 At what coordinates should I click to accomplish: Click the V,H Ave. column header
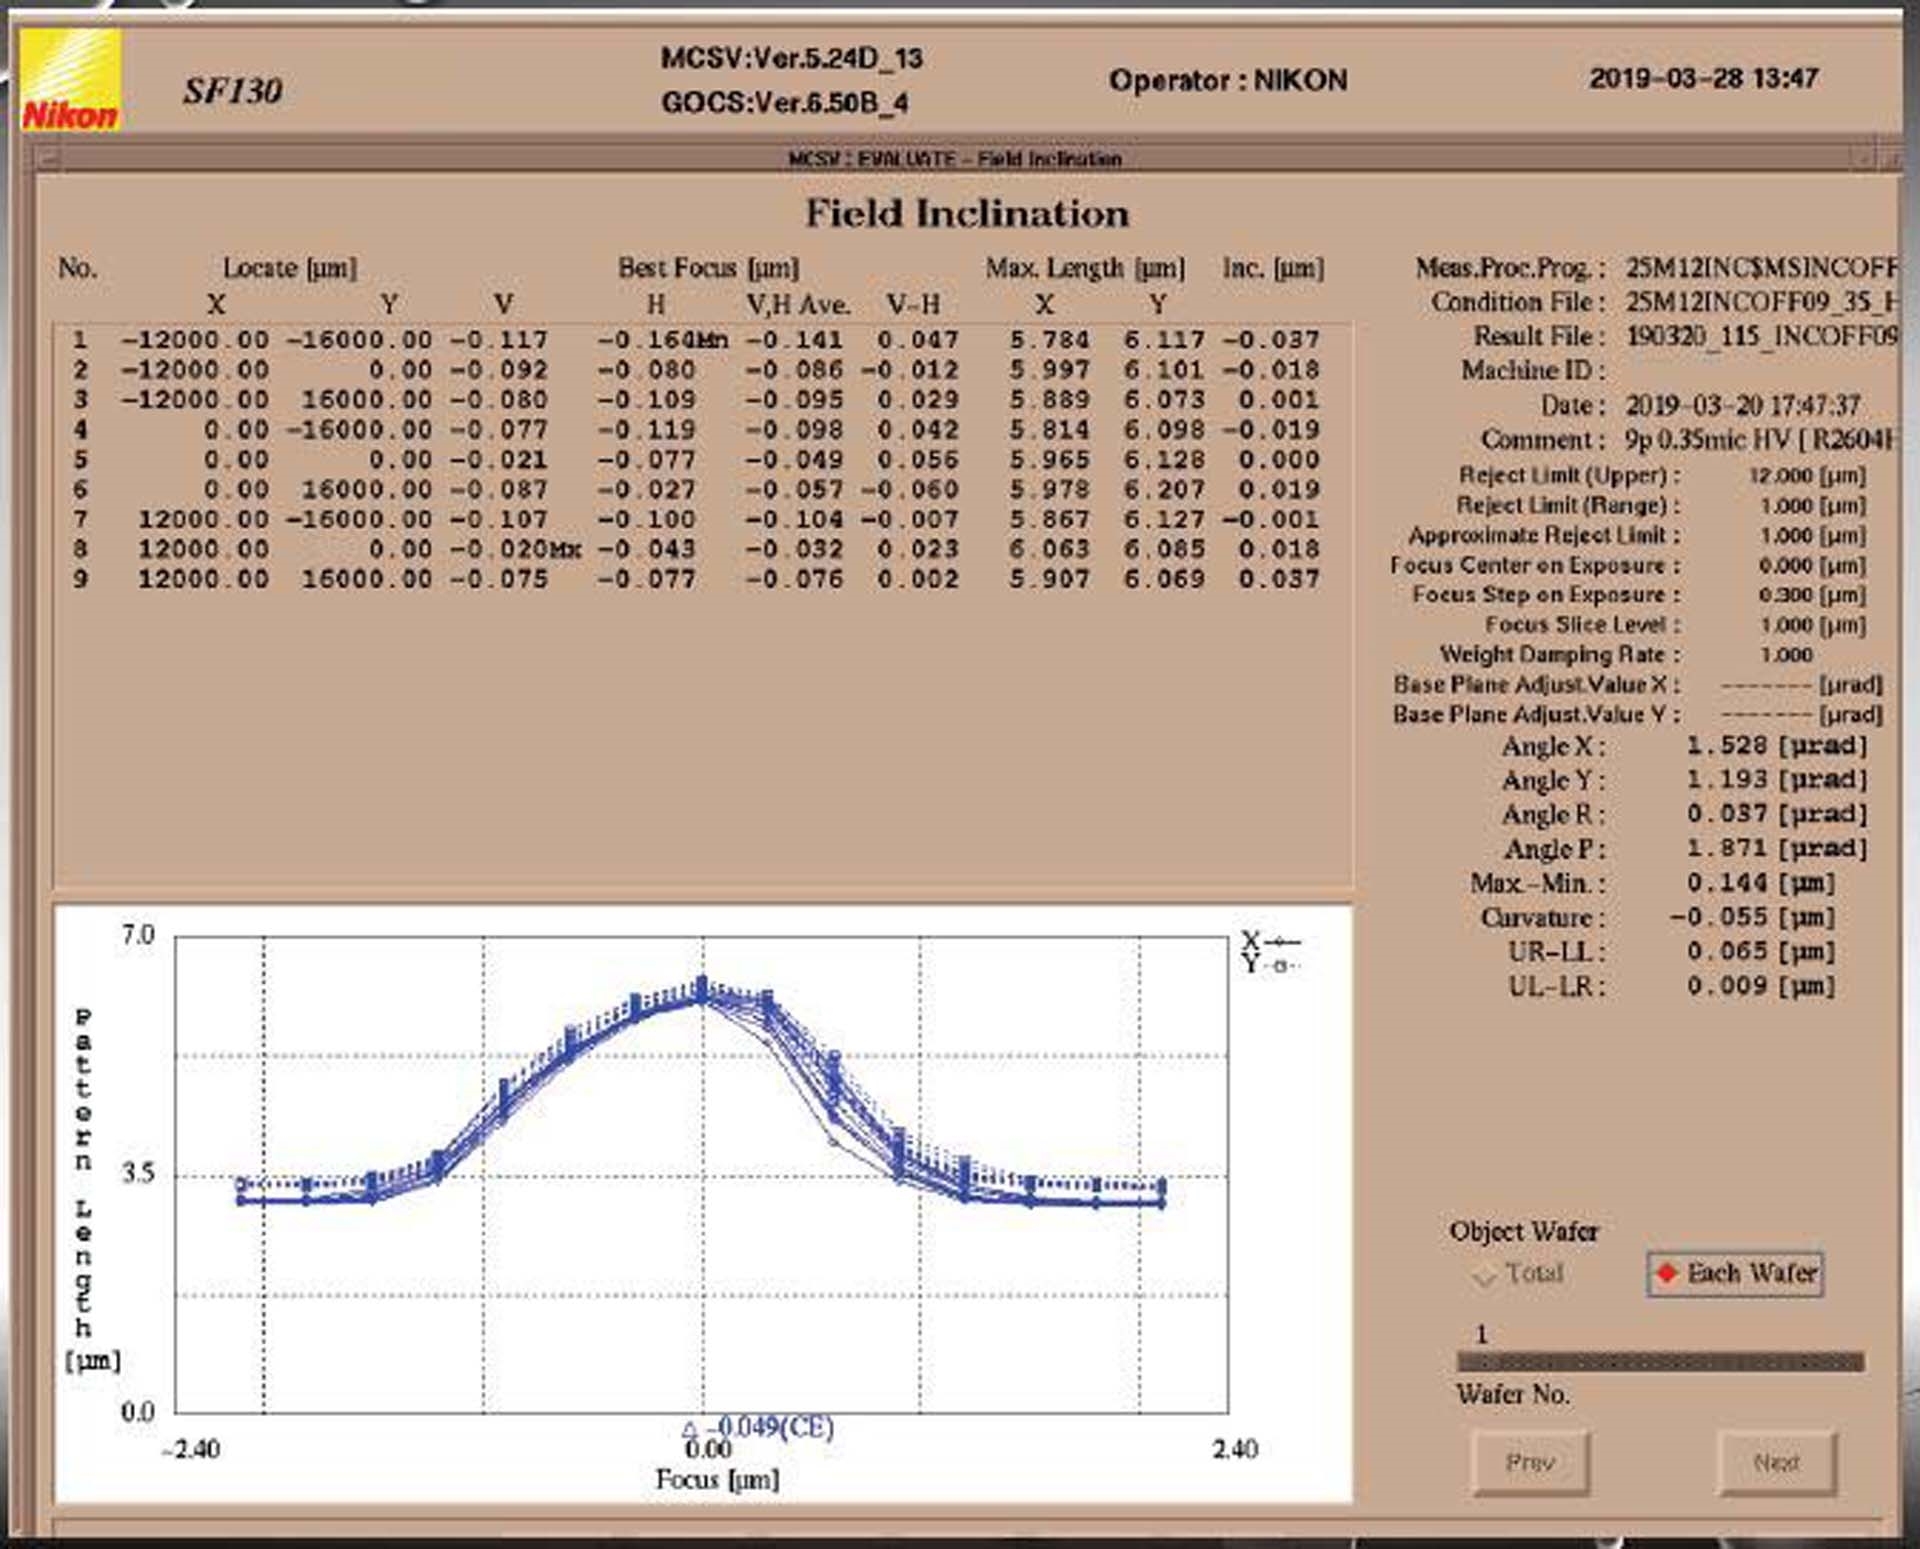point(798,304)
